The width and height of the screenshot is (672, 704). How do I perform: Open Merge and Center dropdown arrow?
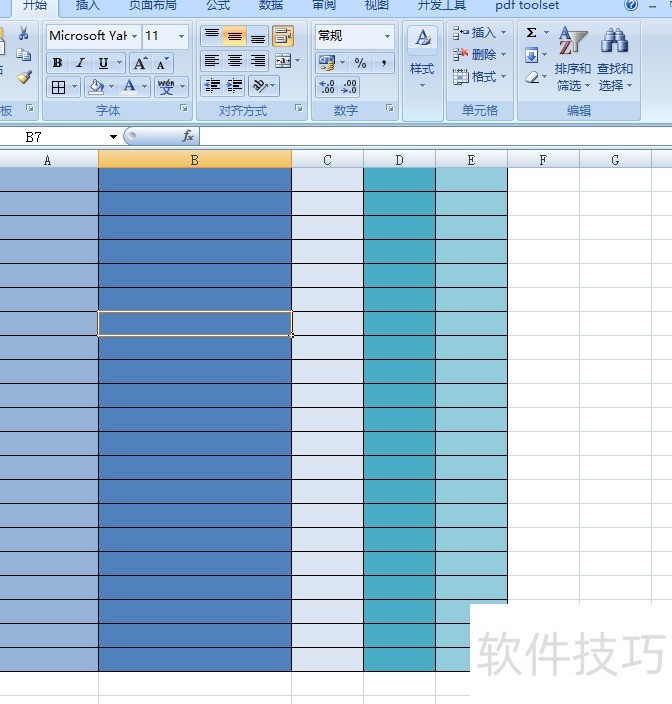tap(298, 61)
